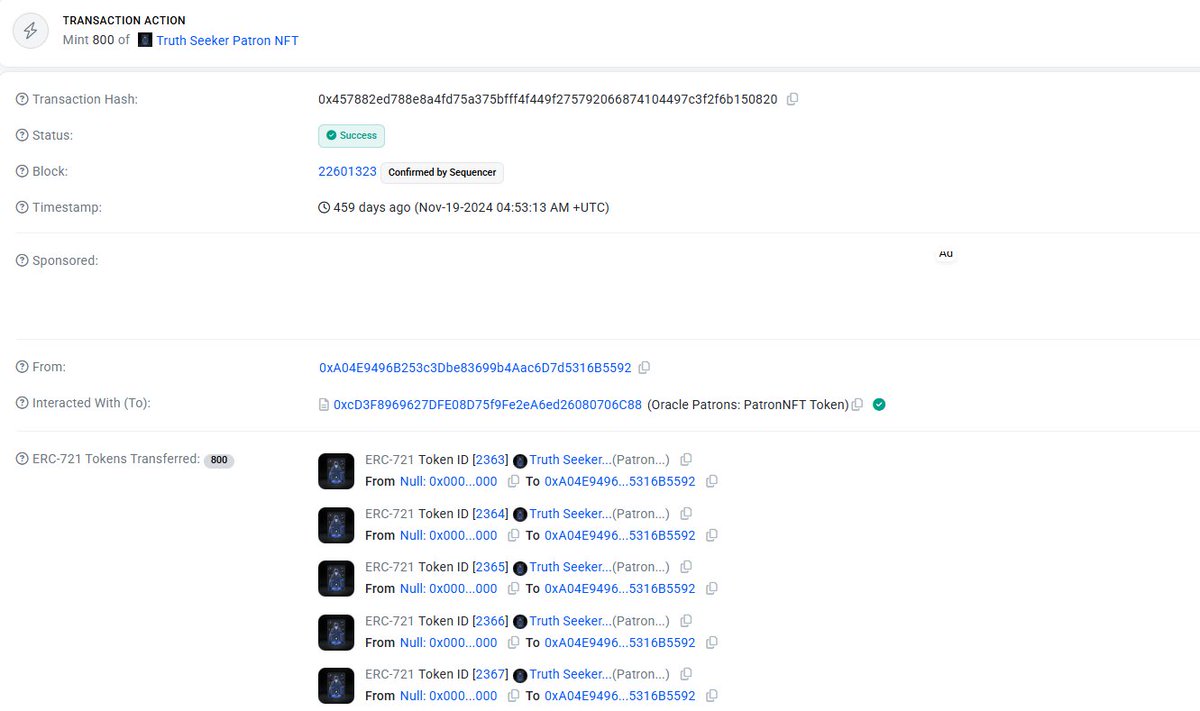Copy the recipient address under Token ID 2364

pos(712,535)
